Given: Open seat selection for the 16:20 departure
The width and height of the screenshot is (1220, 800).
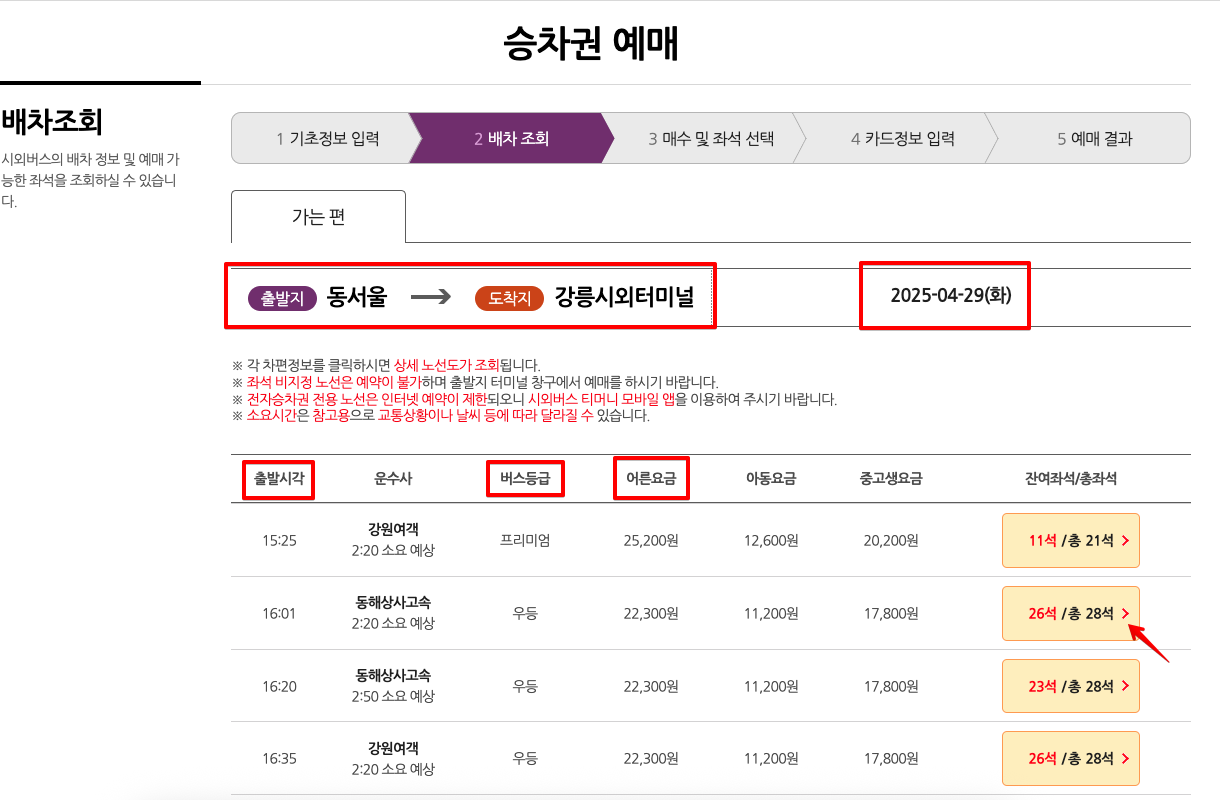Looking at the screenshot, I should (x=1070, y=685).
